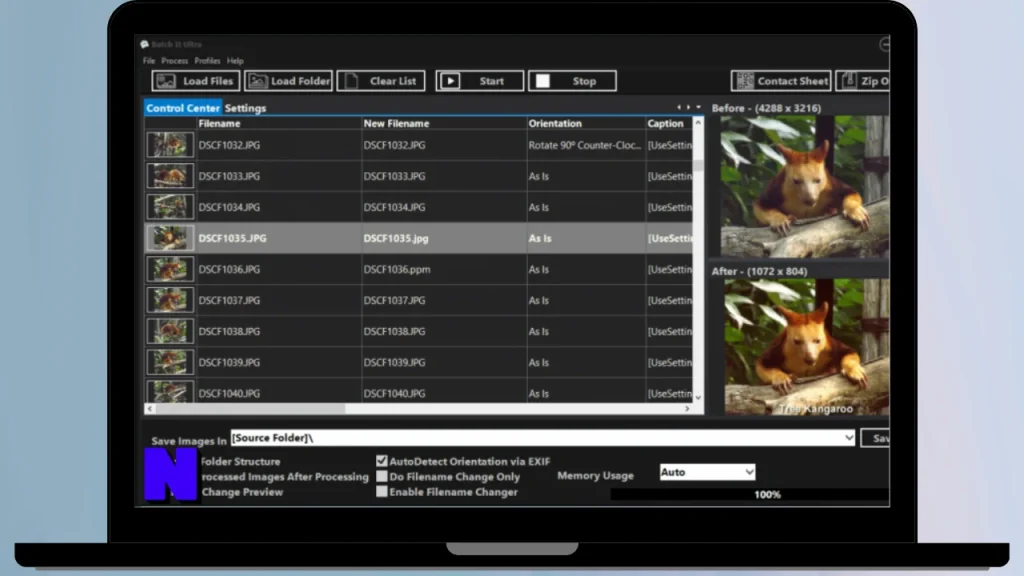Select thumbnail of DSCF1034.JPG
This screenshot has height=576, width=1024.
pos(170,207)
